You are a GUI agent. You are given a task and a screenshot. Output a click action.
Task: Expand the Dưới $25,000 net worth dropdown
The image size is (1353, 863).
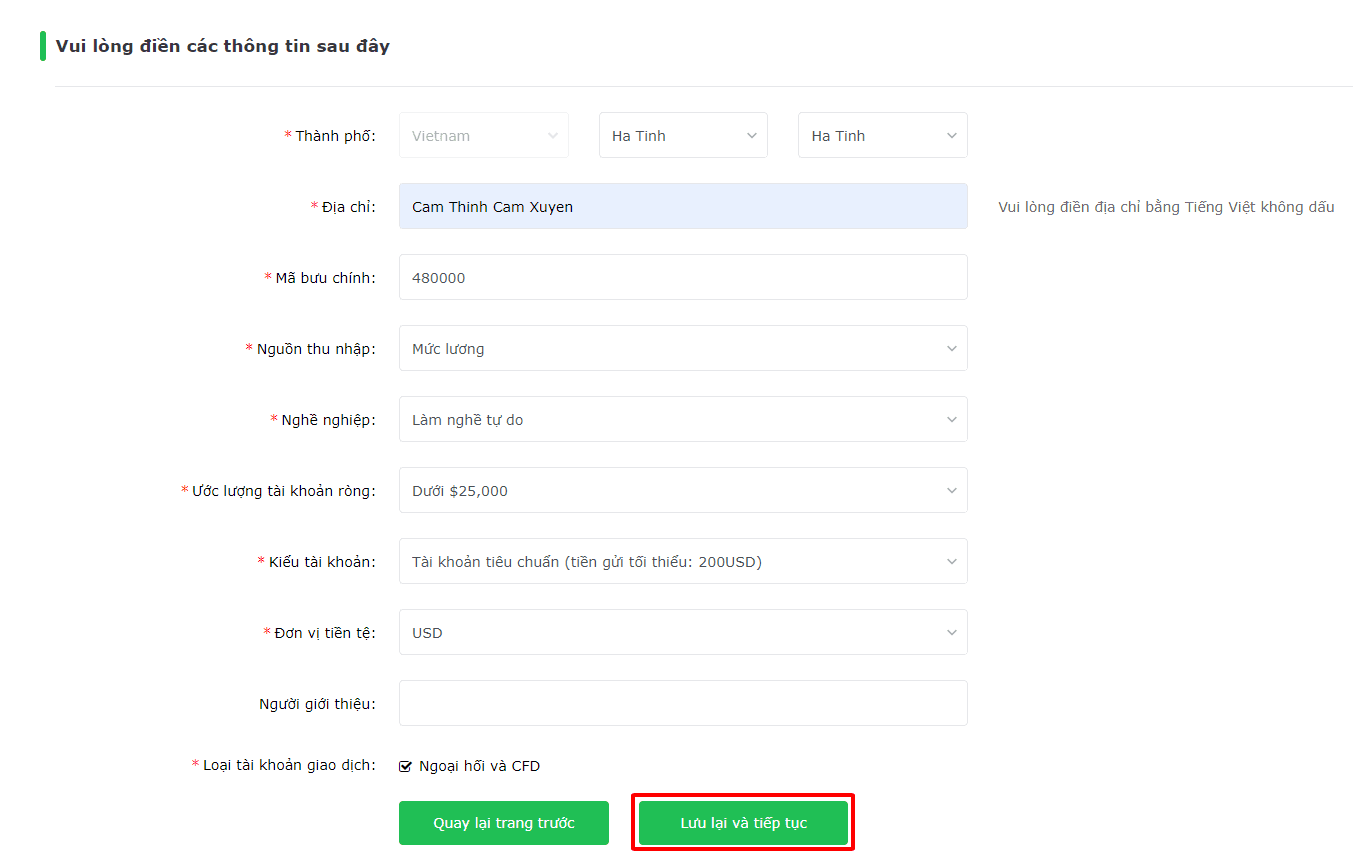click(x=683, y=490)
